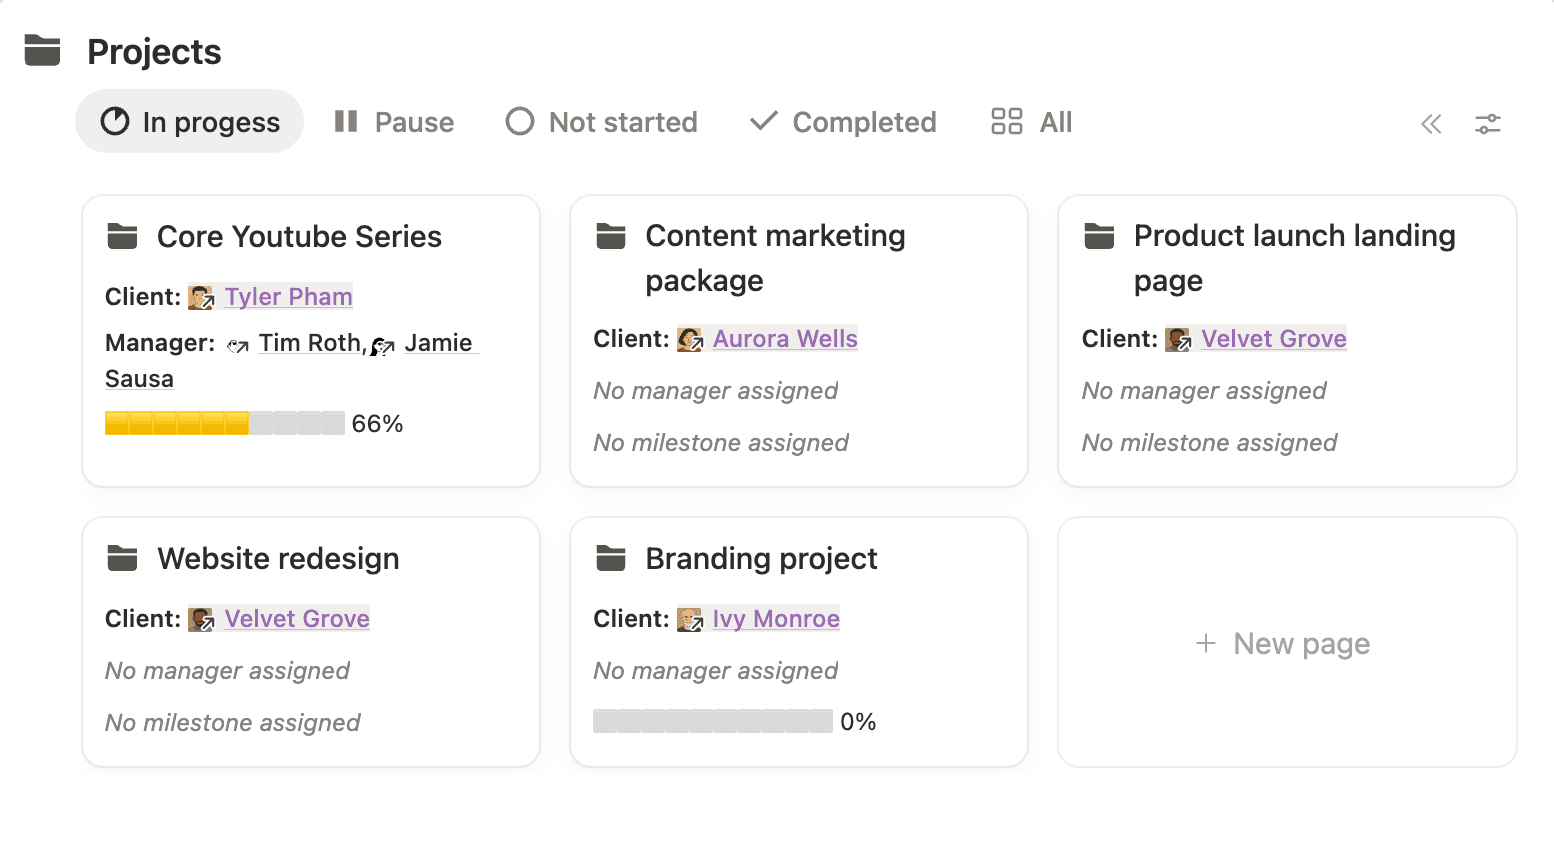Click the folder icon on Content marketing package card
1554x844 pixels.
[x=611, y=236]
